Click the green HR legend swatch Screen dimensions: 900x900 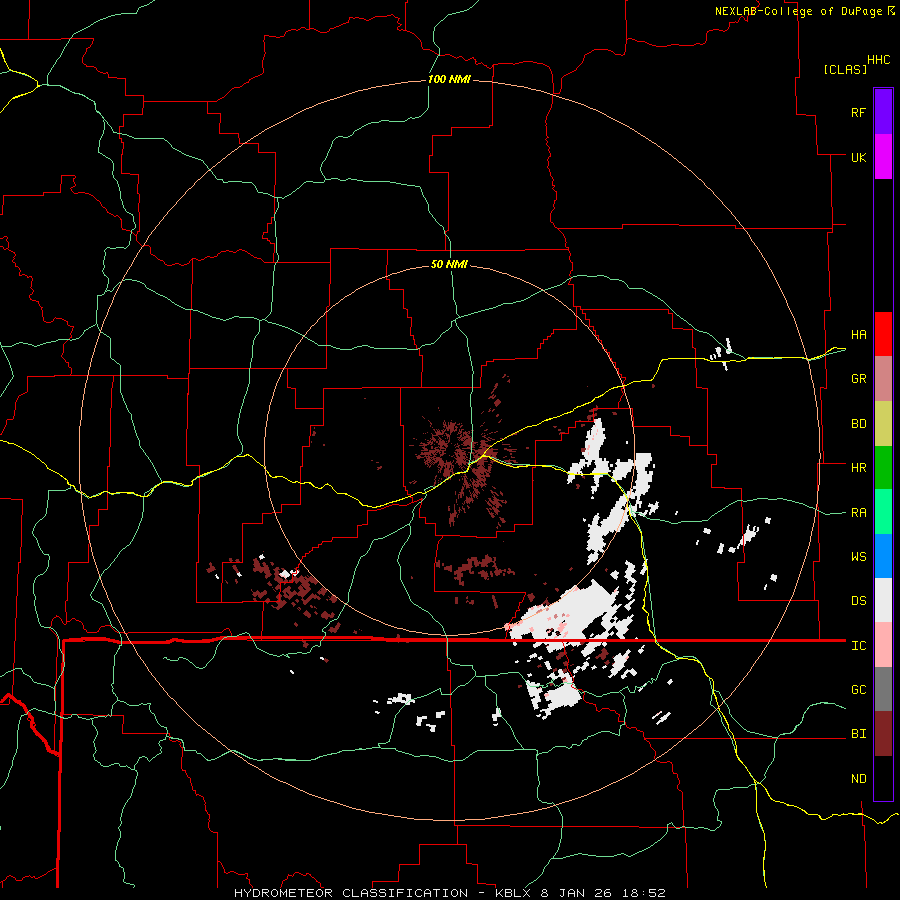pos(883,468)
